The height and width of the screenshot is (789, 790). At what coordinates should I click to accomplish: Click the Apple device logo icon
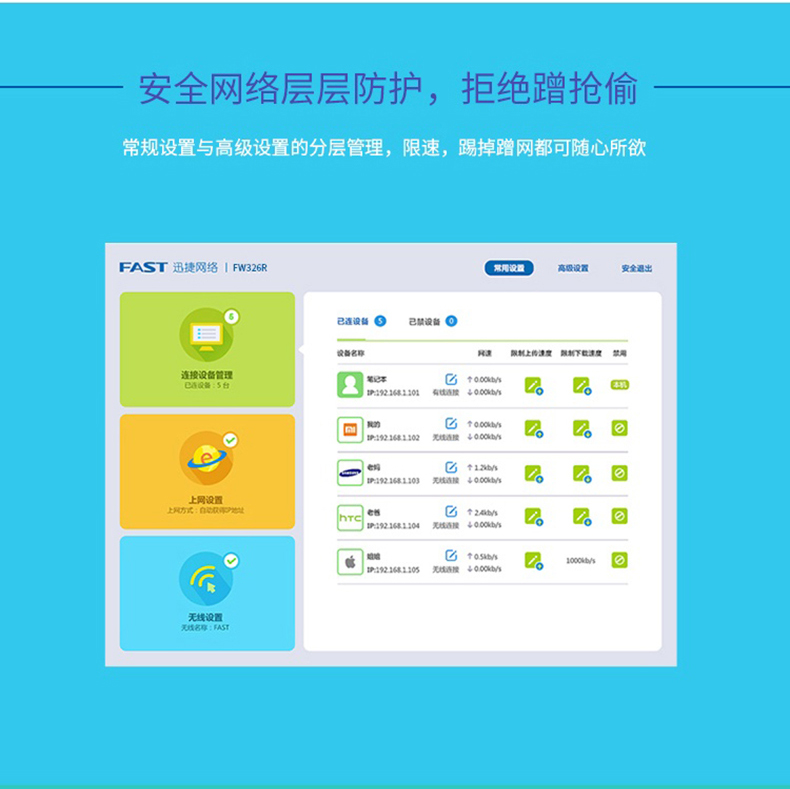pos(350,562)
